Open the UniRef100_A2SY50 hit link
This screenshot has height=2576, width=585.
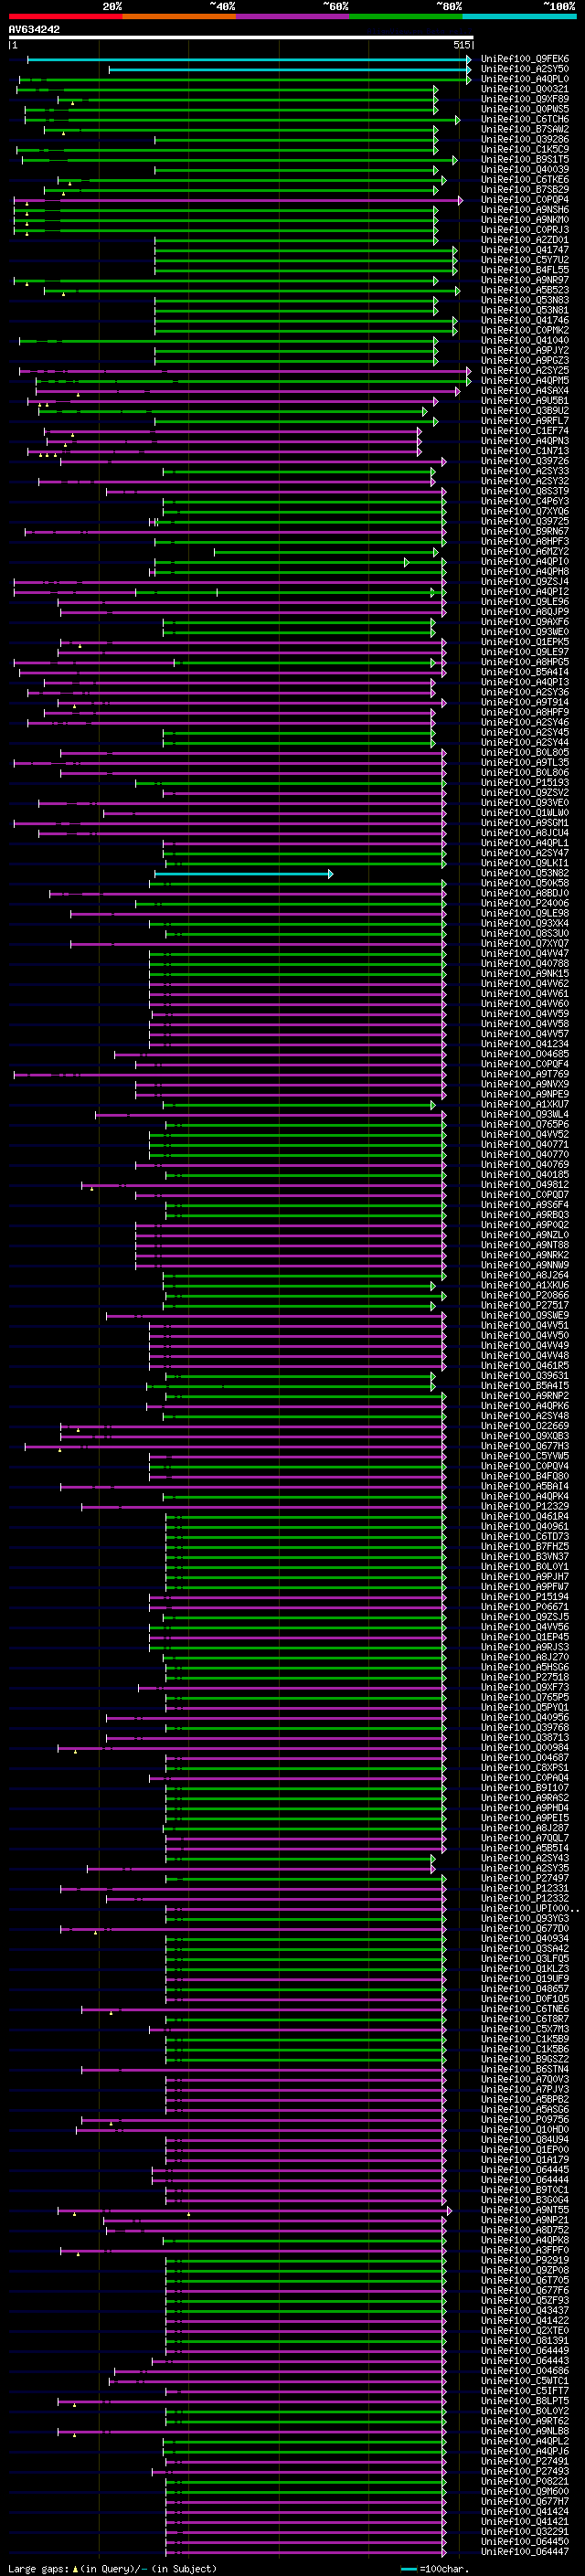coord(524,70)
